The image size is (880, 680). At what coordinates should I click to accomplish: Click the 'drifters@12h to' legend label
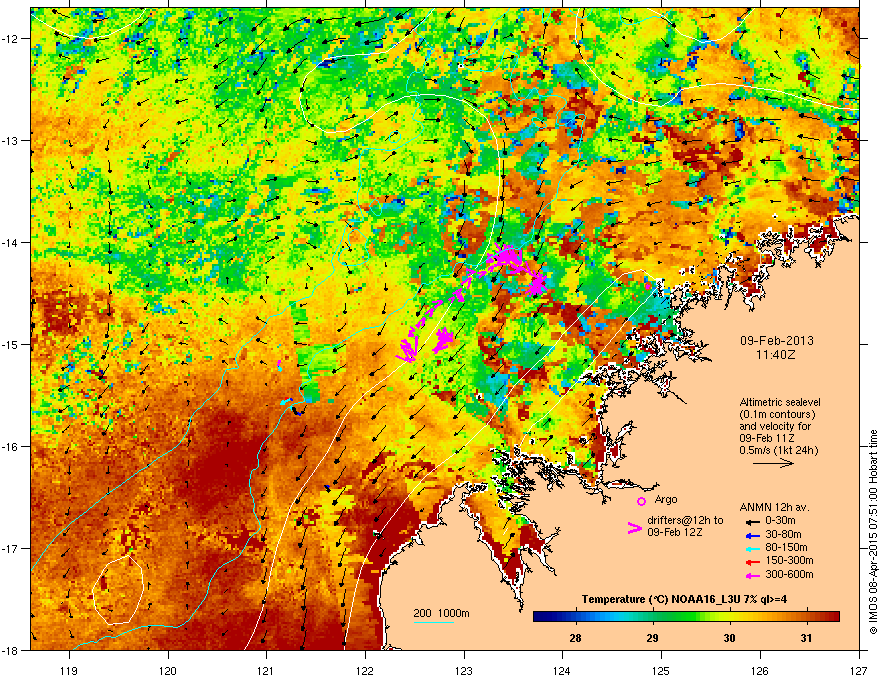(x=685, y=521)
